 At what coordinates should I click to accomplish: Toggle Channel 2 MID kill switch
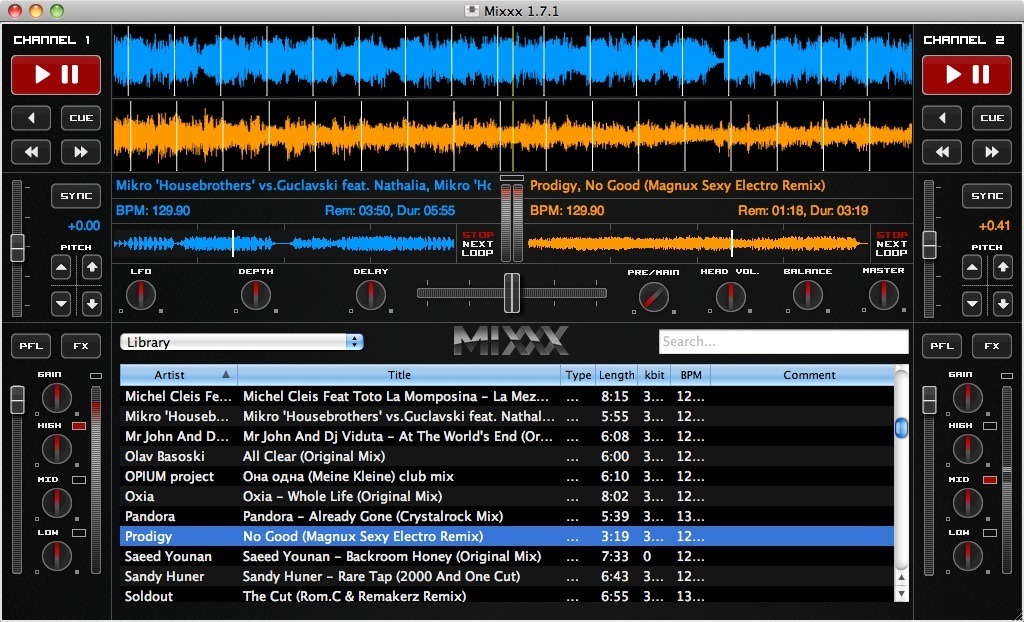tap(990, 480)
